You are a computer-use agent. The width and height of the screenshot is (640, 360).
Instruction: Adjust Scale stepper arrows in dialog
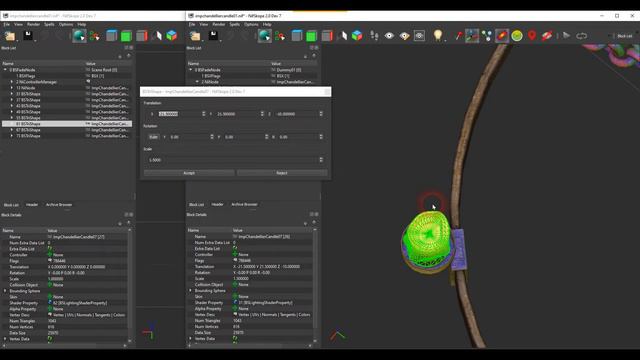click(321, 160)
